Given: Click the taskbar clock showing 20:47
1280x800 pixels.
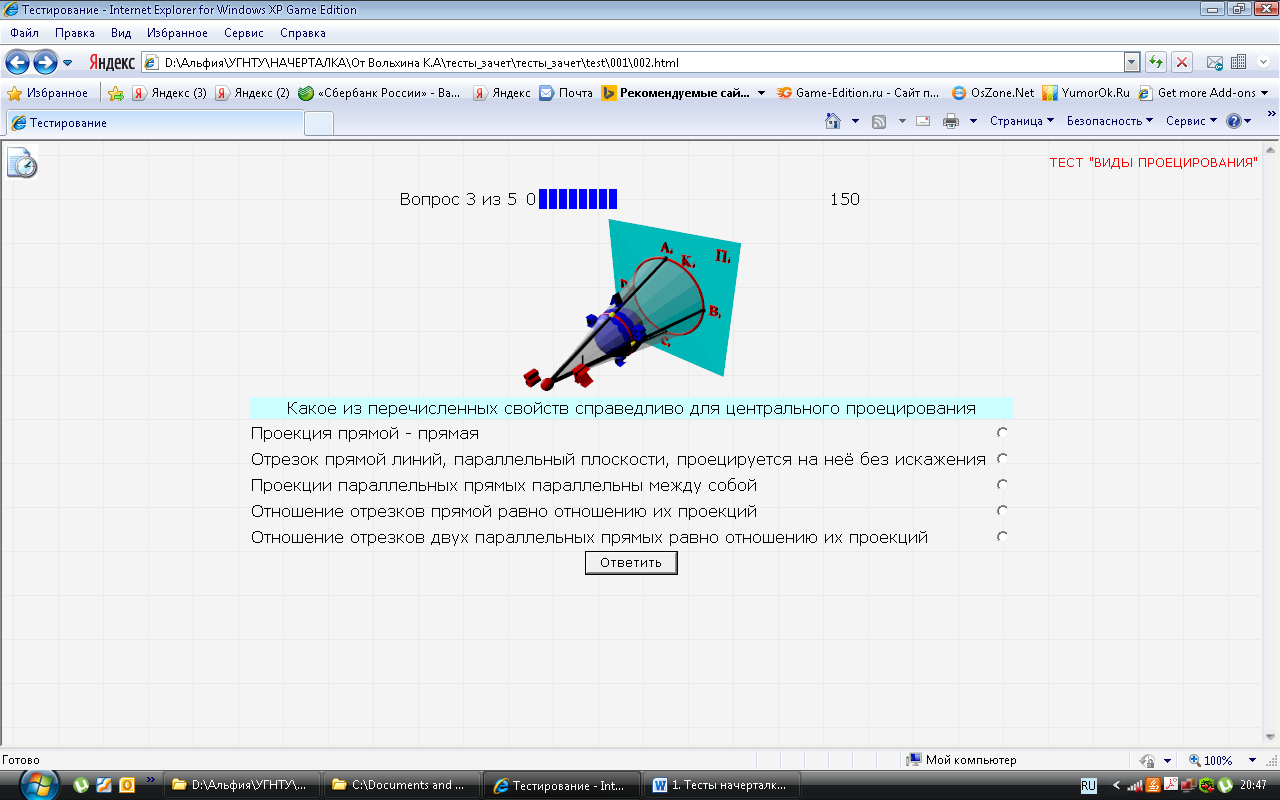Looking at the screenshot, I should [x=1253, y=785].
